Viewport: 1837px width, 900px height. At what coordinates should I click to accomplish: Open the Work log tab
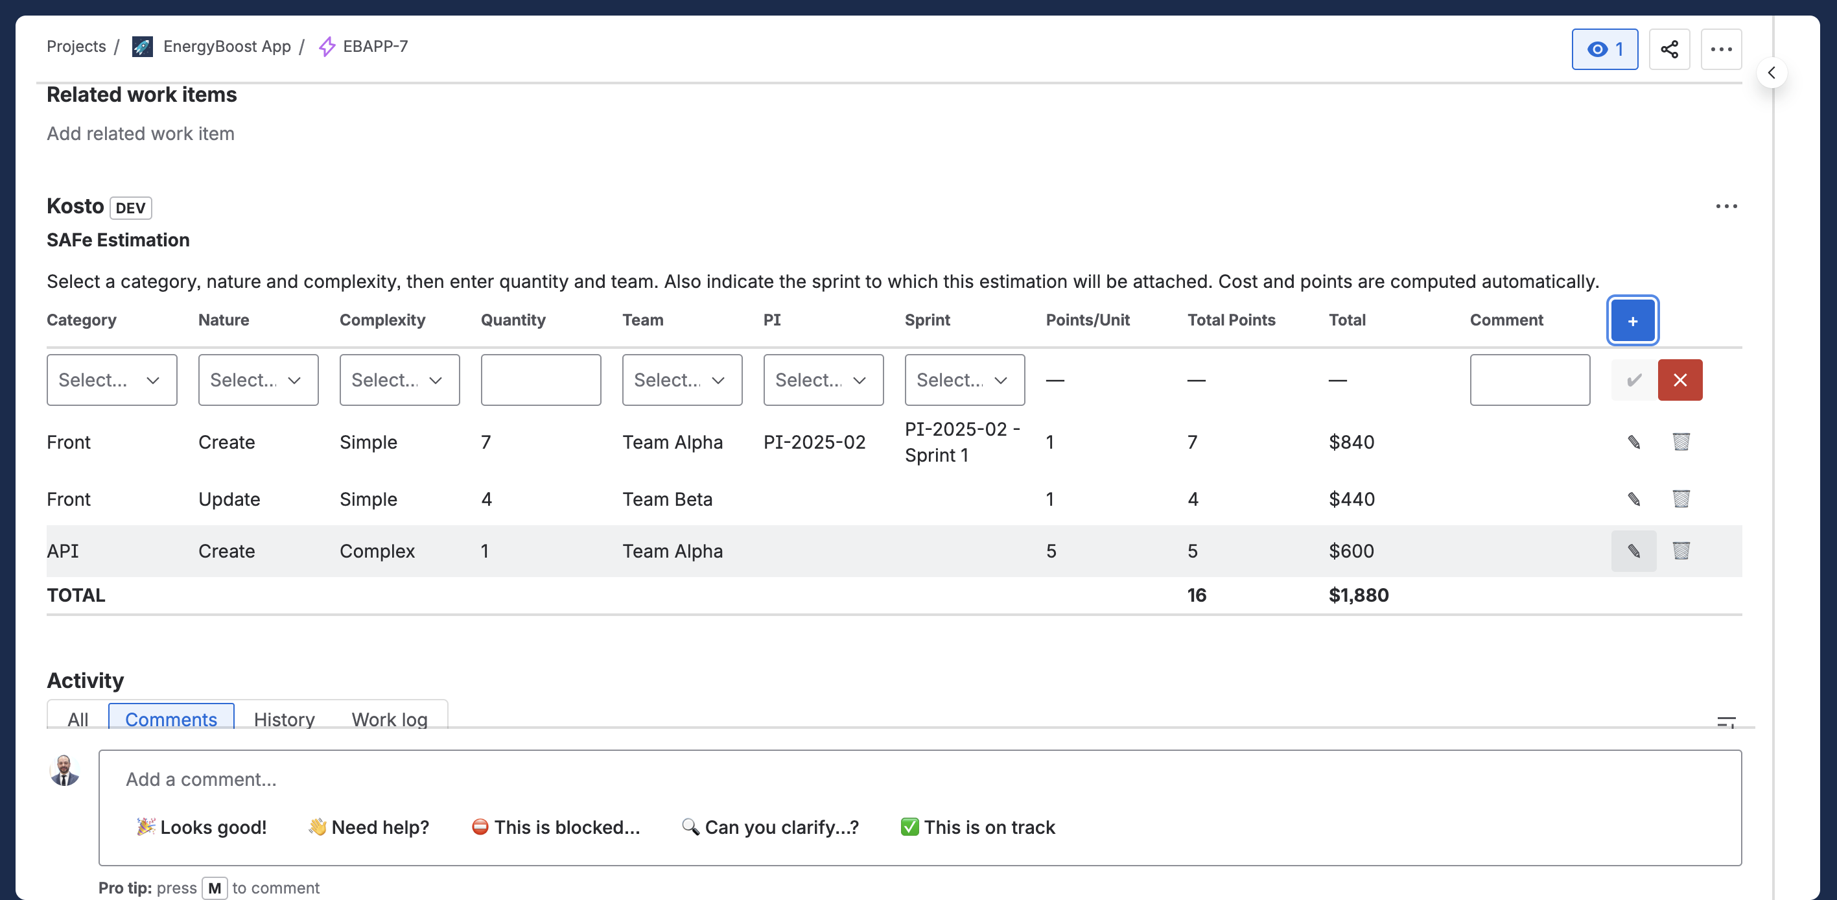pos(390,719)
